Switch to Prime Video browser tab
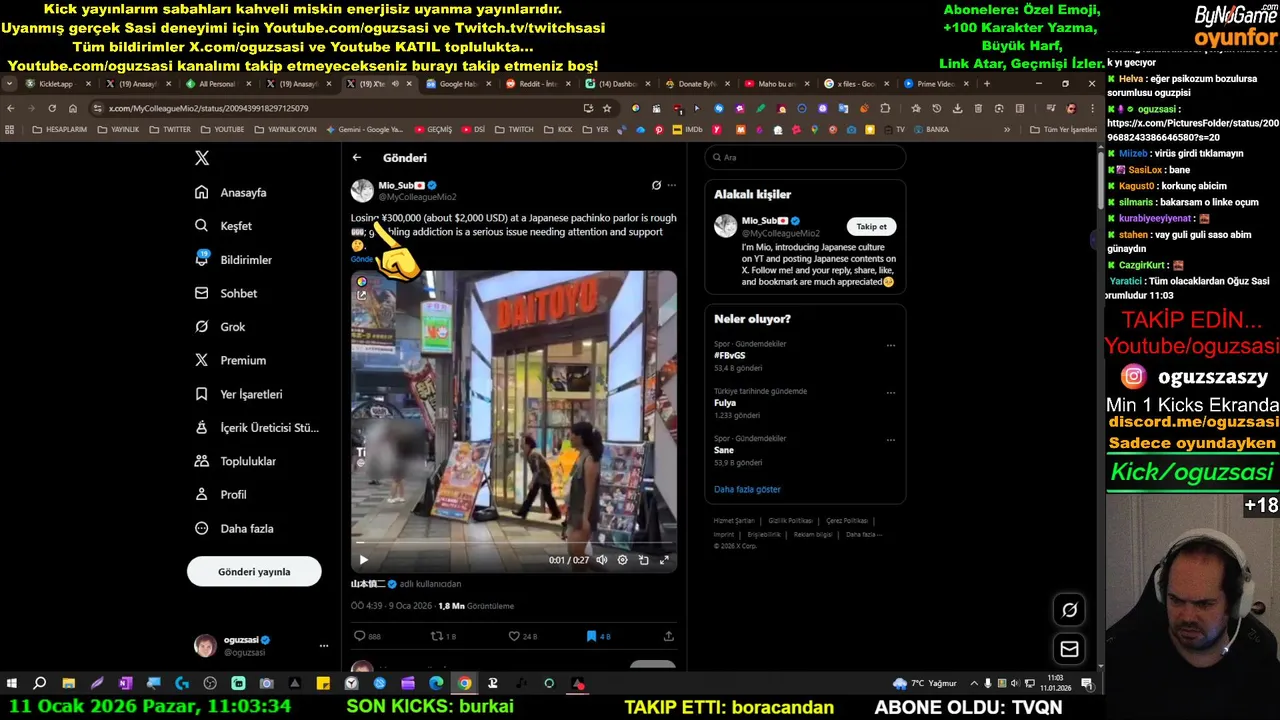 pyautogui.click(x=938, y=84)
